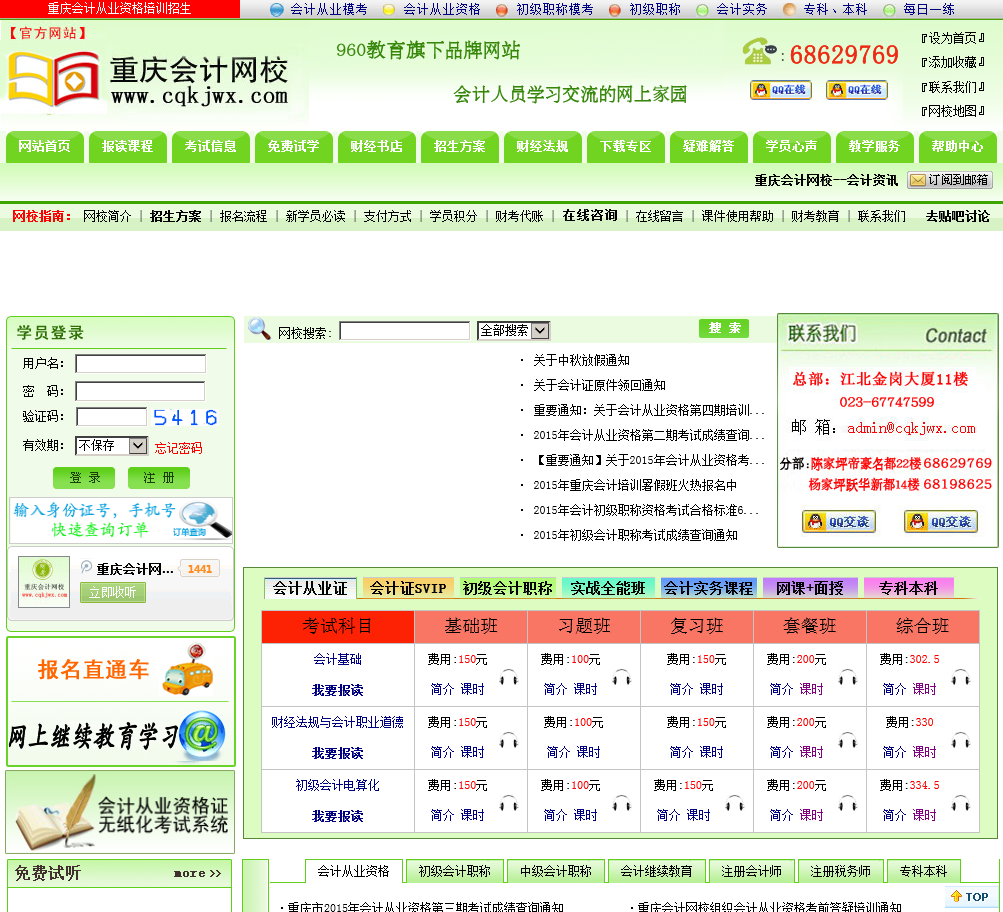1003x912 pixels.
Task: Select the 中级会计职称 news tab
Action: pyautogui.click(x=555, y=871)
